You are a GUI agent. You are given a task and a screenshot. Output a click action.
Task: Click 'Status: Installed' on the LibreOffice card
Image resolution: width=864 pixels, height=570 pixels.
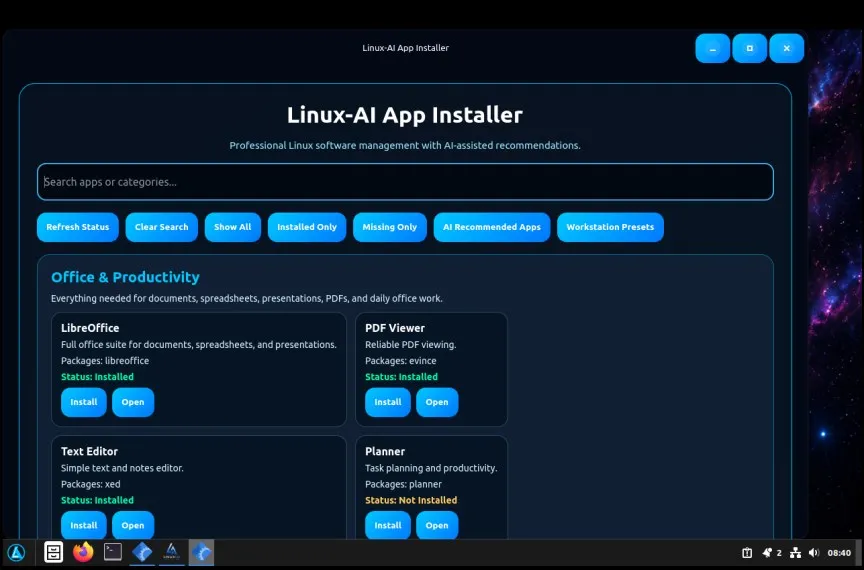coord(97,377)
